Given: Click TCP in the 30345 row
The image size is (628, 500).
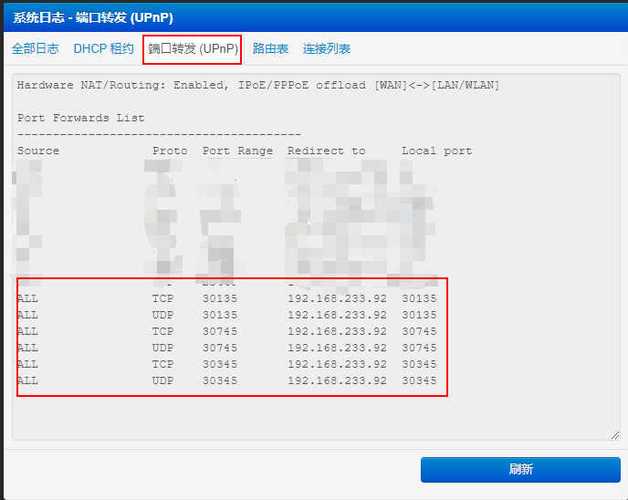Looking at the screenshot, I should click(163, 364).
